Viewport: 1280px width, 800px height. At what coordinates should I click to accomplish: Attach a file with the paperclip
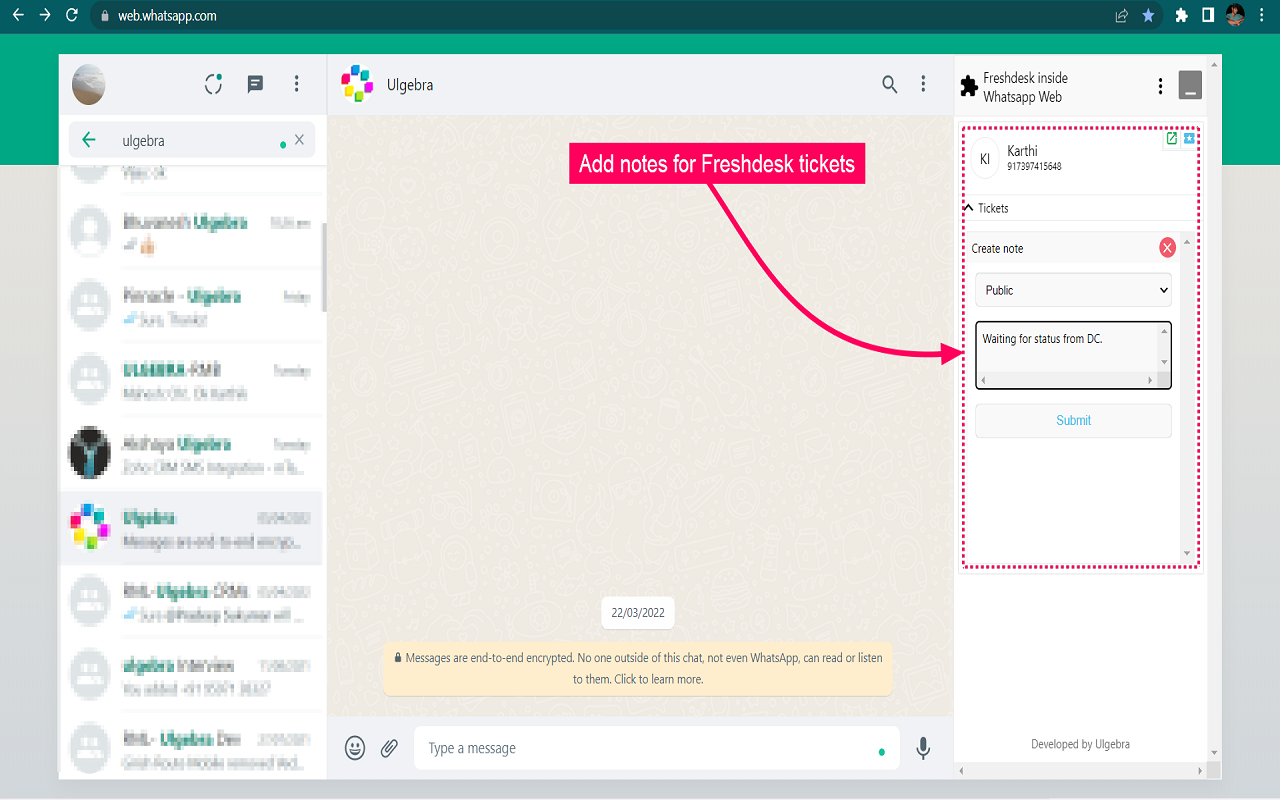coord(390,748)
